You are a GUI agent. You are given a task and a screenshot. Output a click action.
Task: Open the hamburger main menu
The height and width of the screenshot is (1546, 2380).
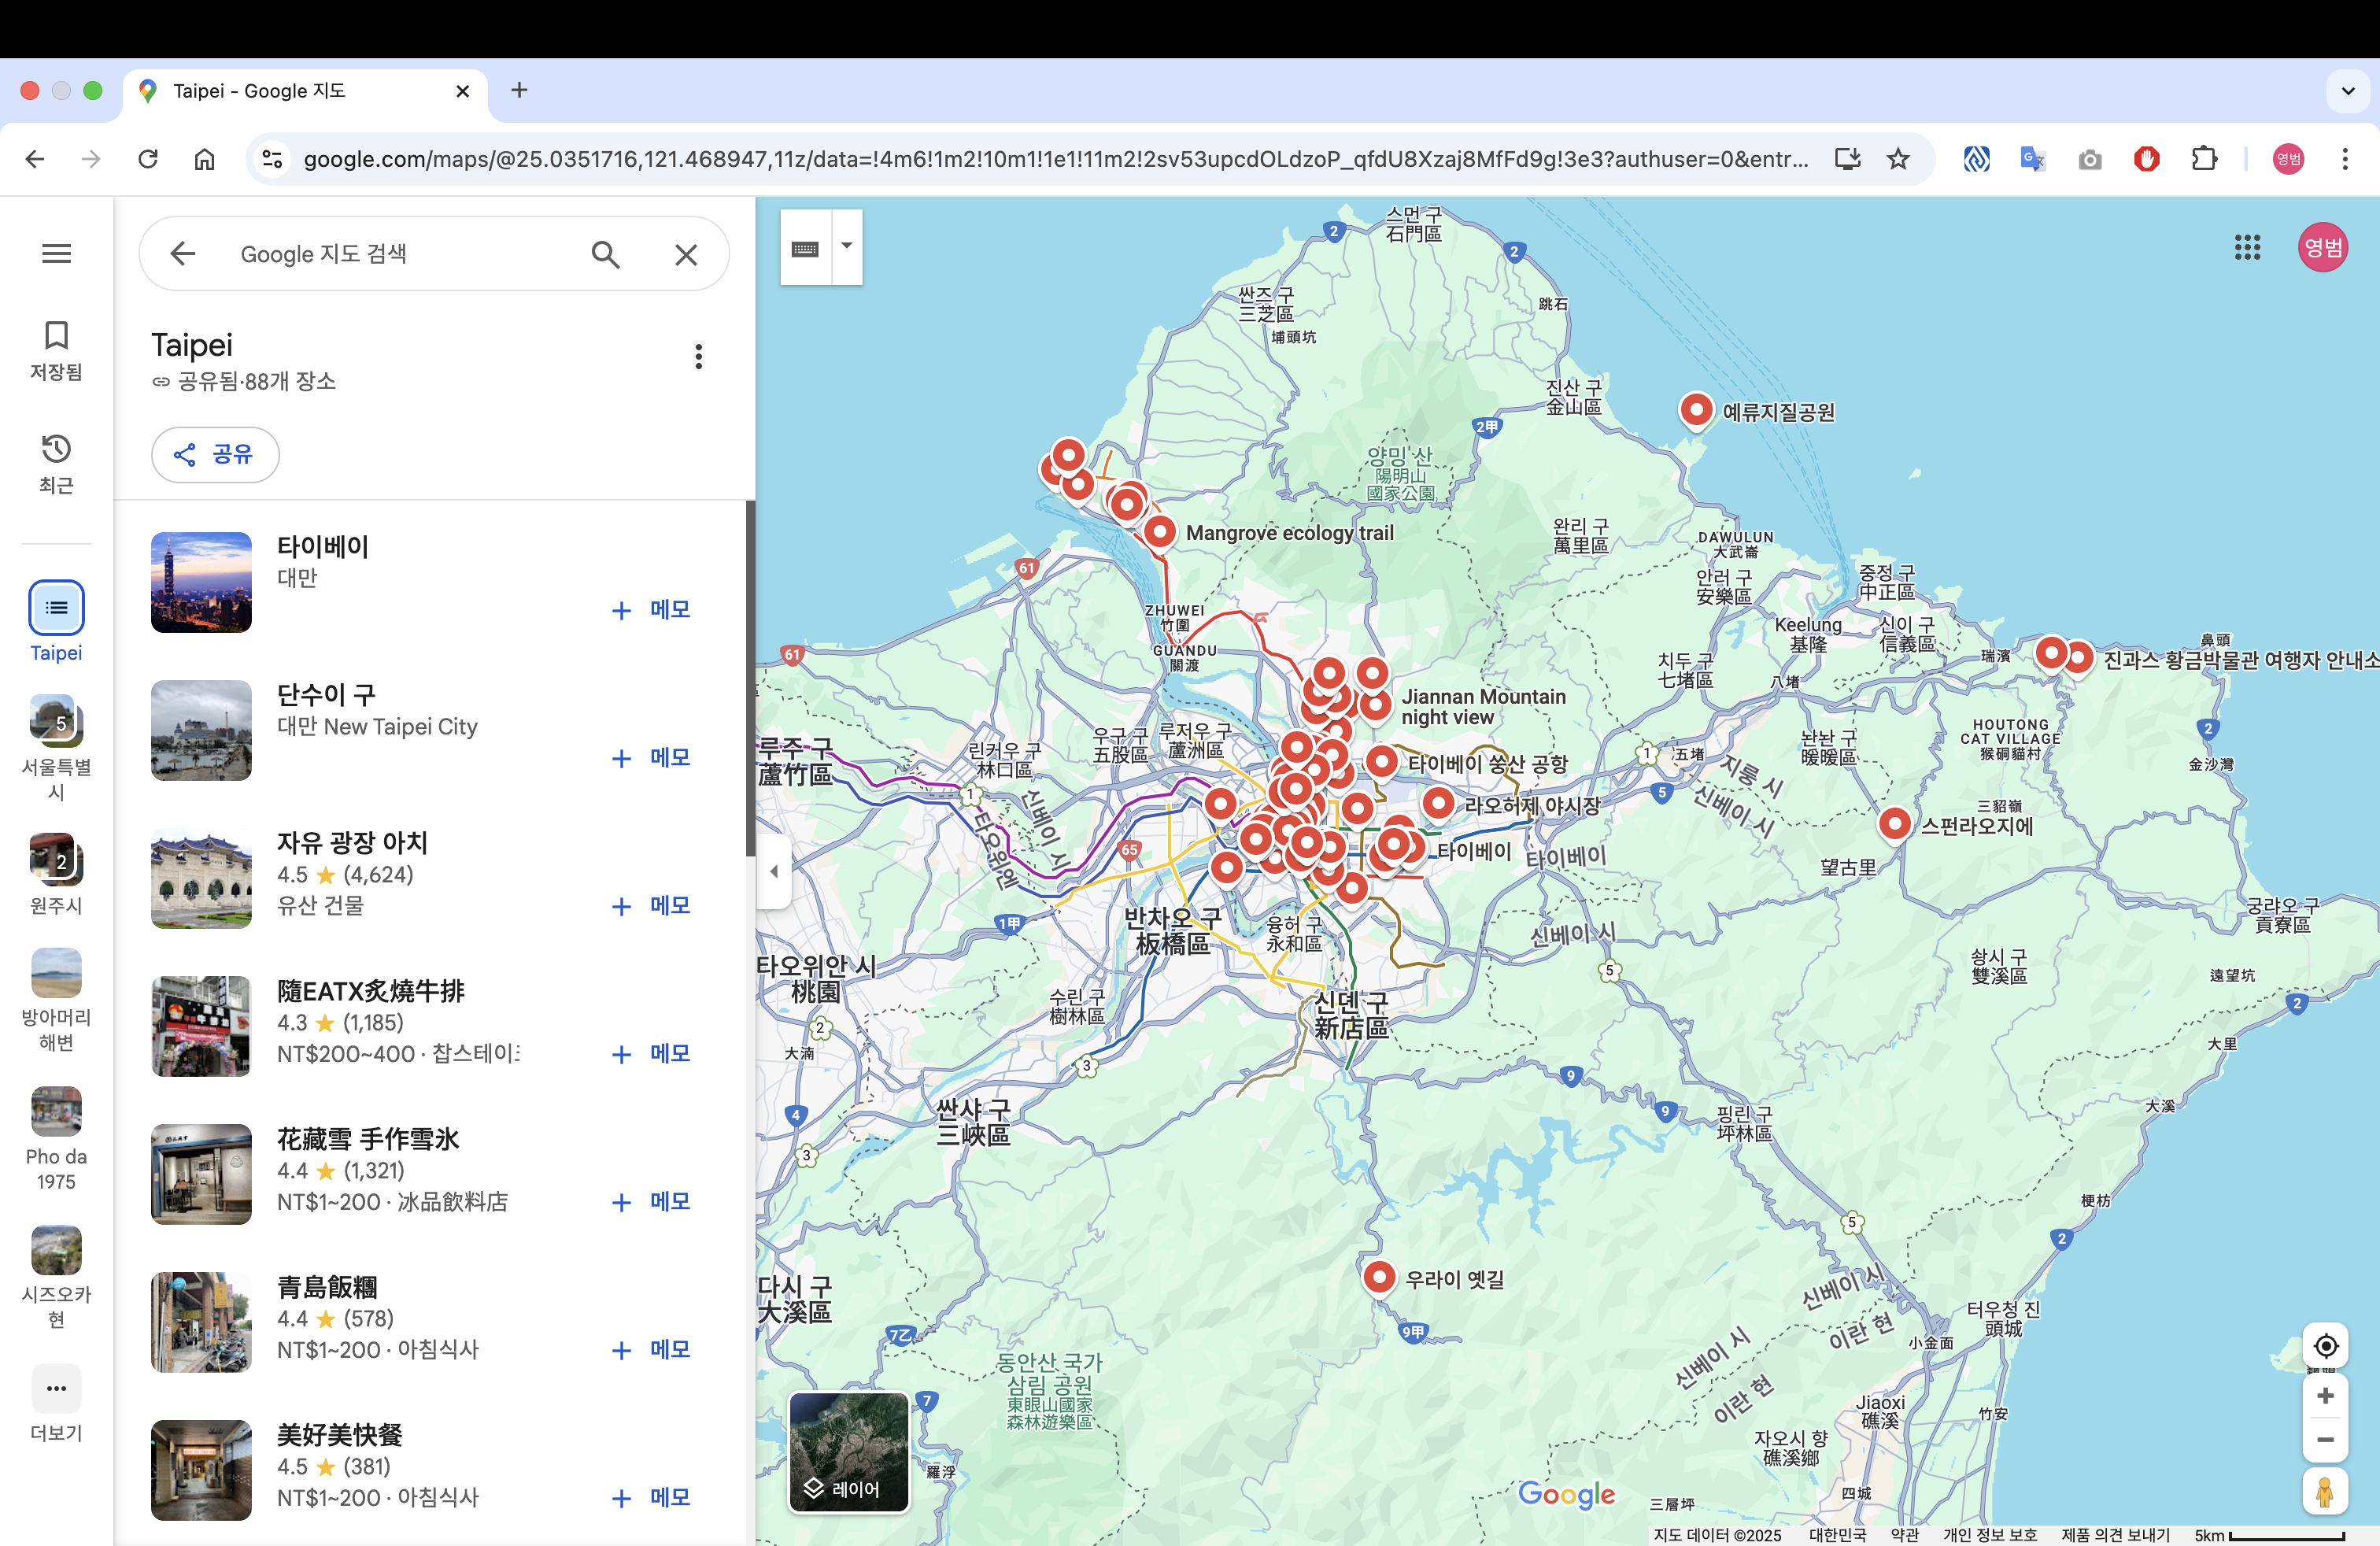pos(56,254)
